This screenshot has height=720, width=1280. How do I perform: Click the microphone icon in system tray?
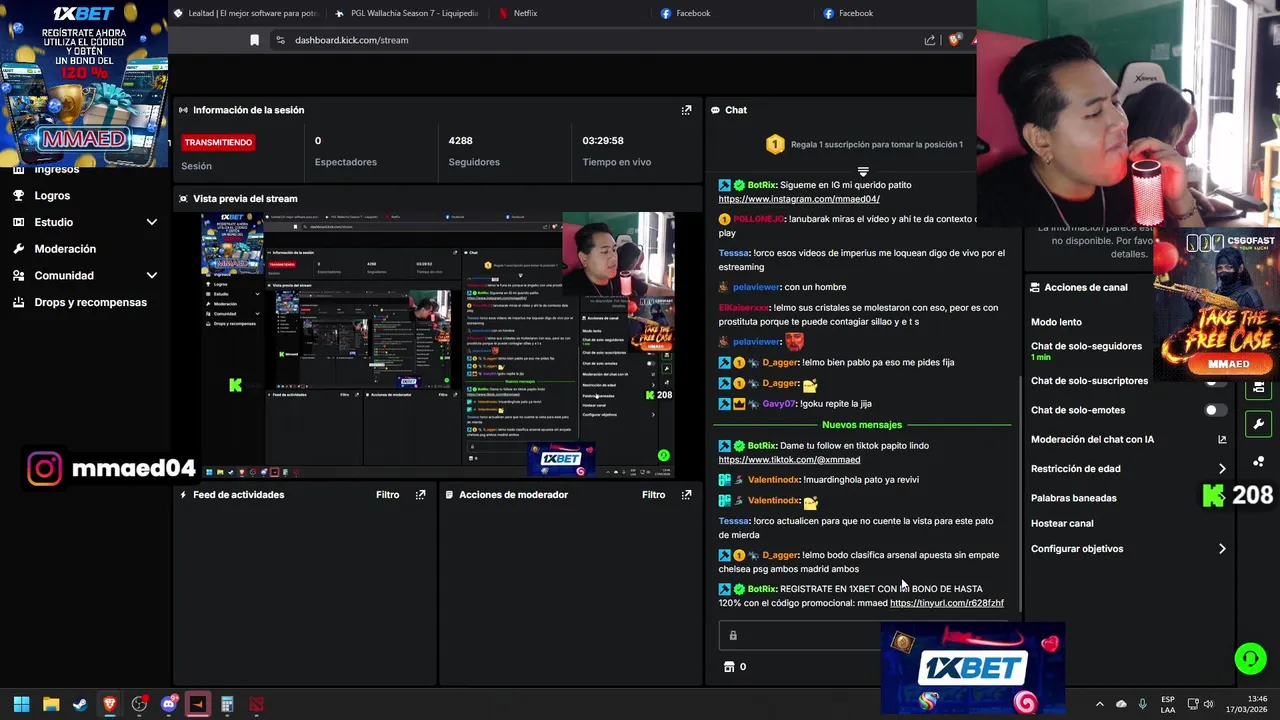click(1142, 704)
